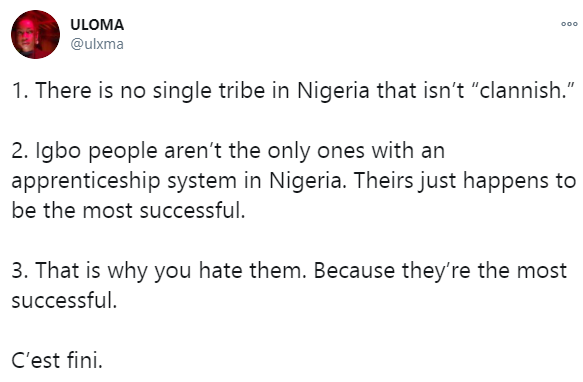
Task: Open the @ulxma handle link
Action: click(97, 44)
